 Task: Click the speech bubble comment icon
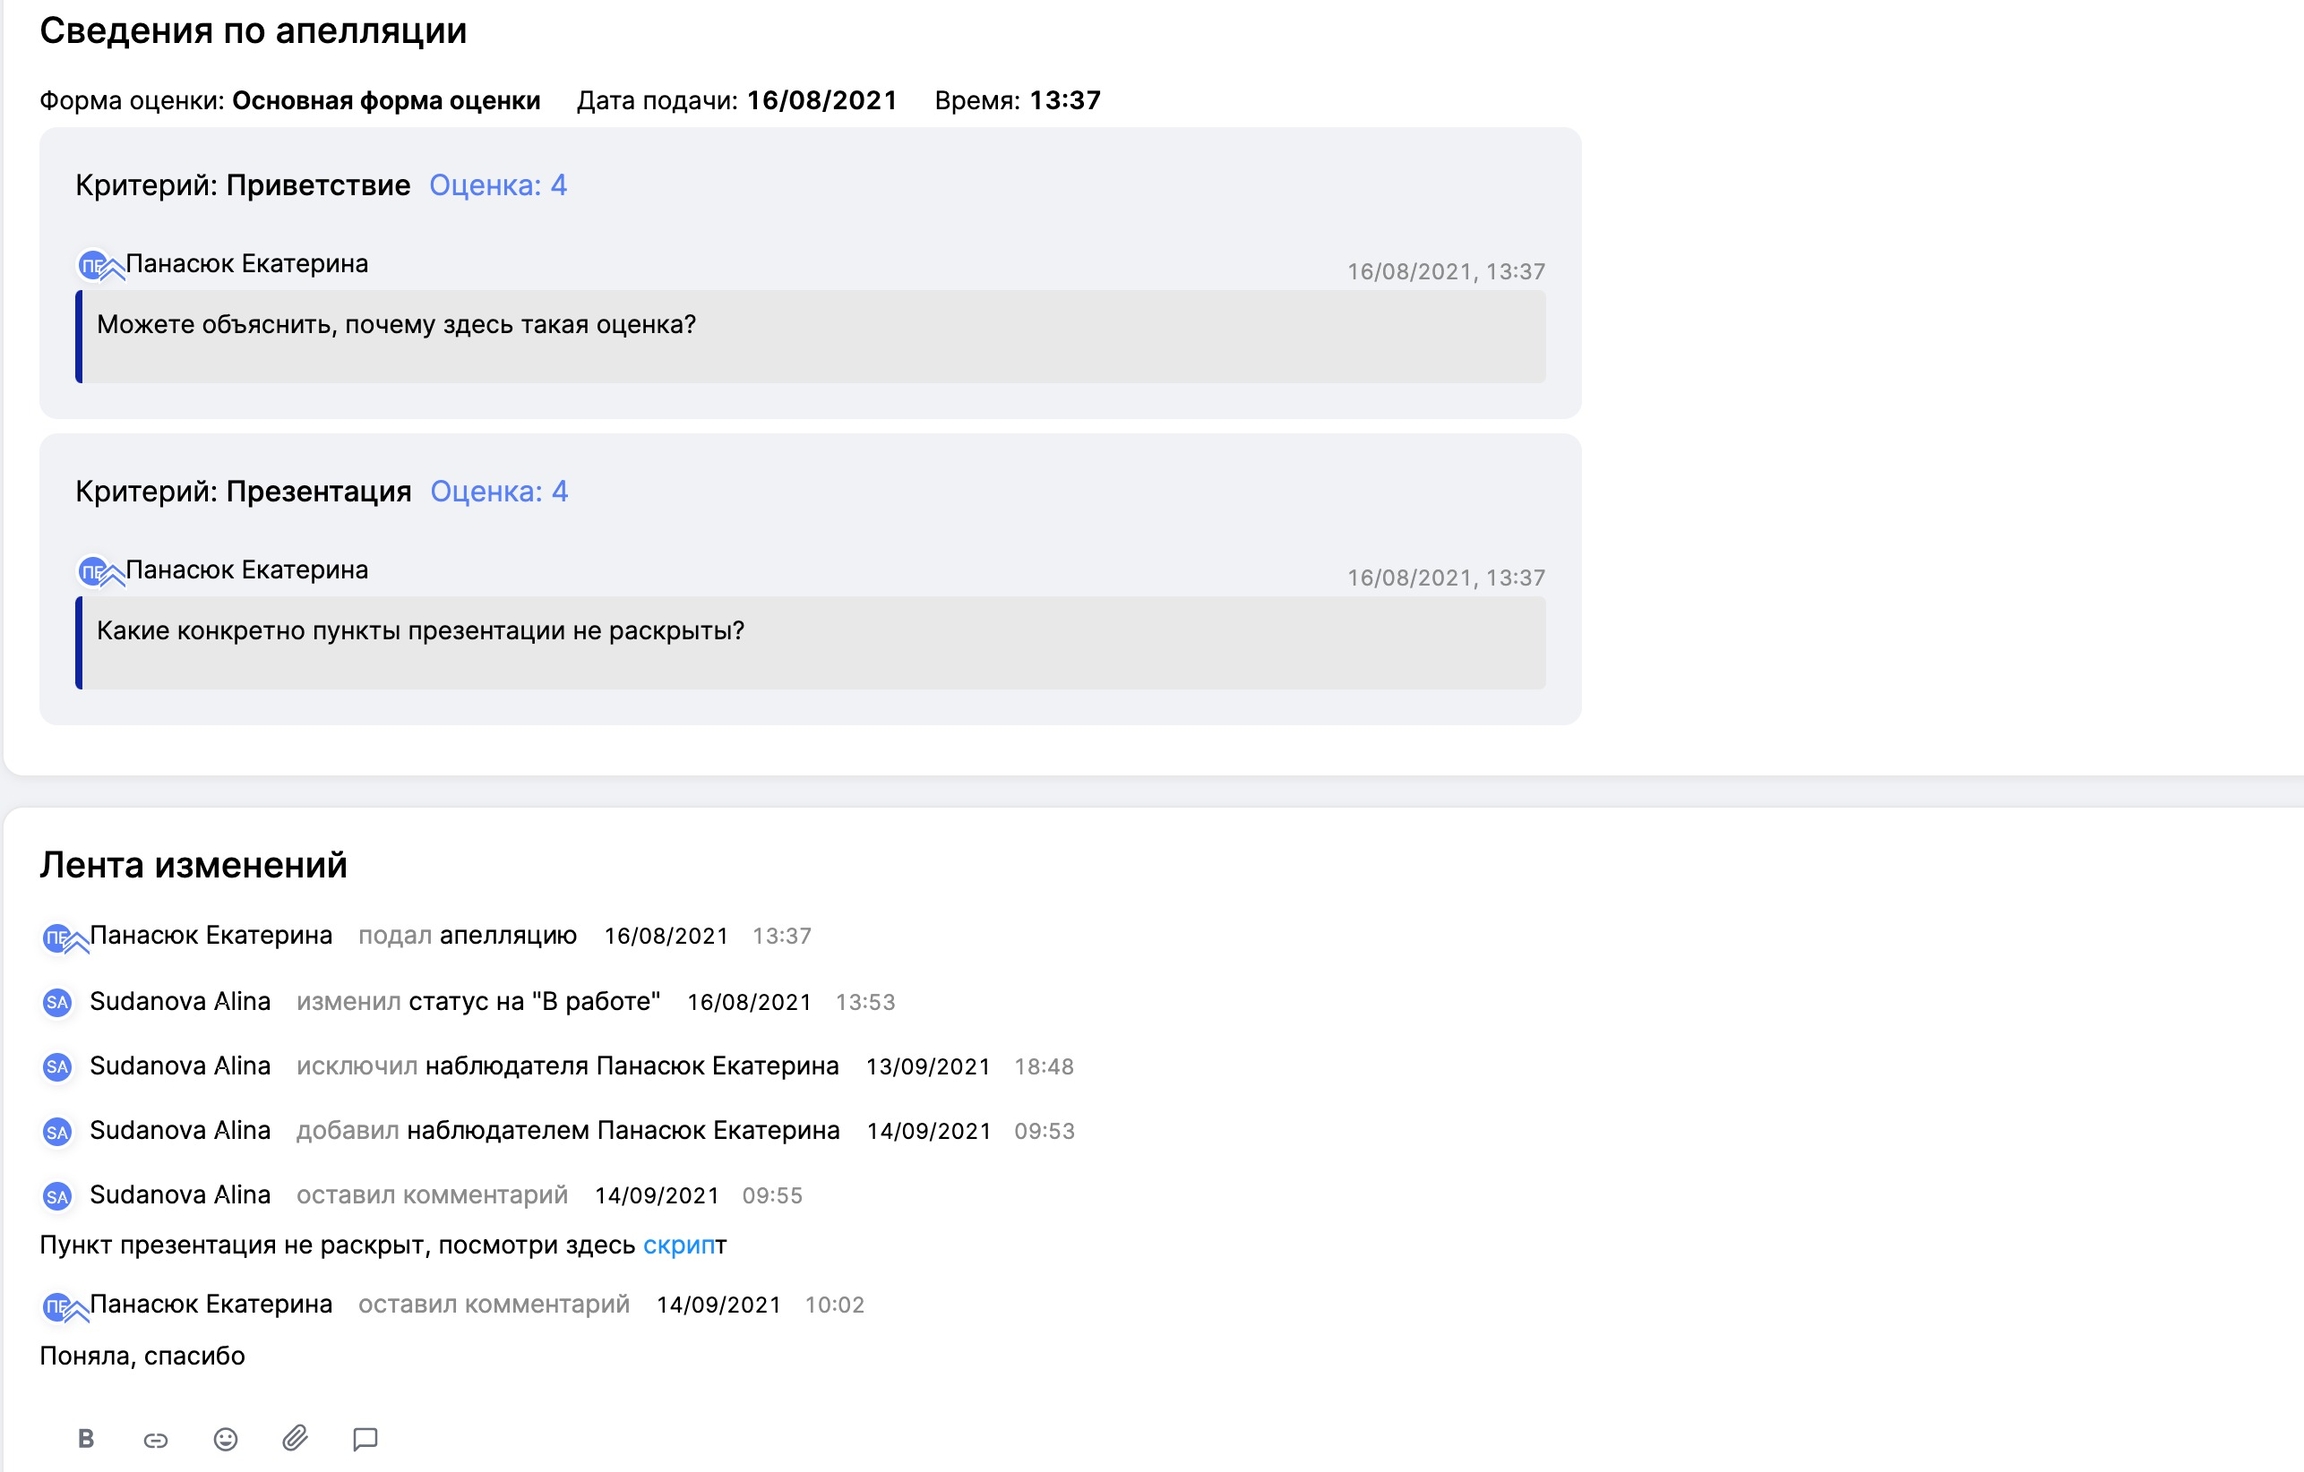pos(365,1438)
